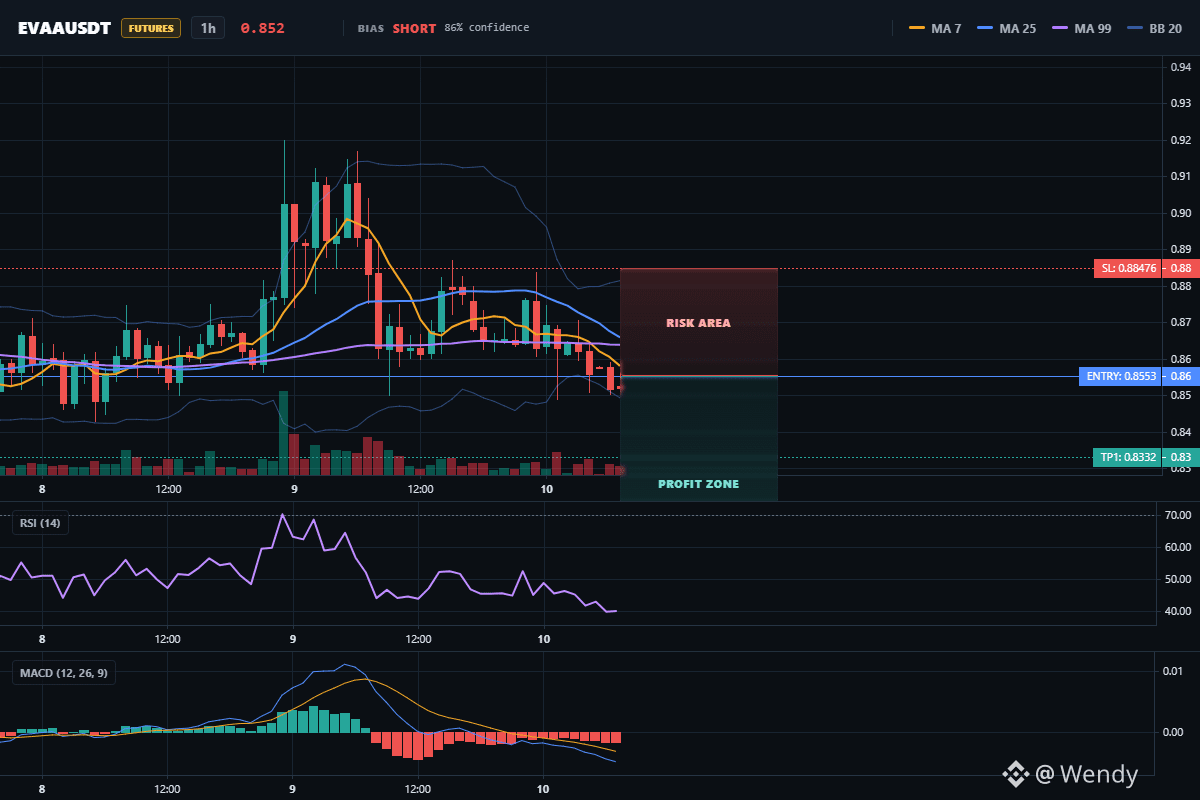The height and width of the screenshot is (800, 1200).
Task: Click the 0.91 price axis value
Action: tap(1181, 176)
